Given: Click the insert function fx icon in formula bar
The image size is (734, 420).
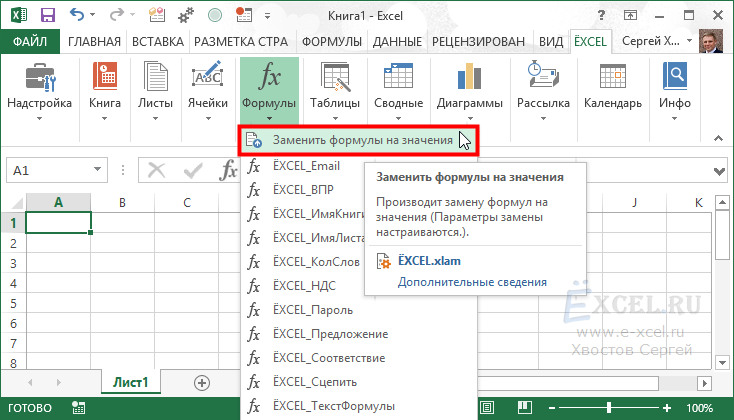Looking at the screenshot, I should pyautogui.click(x=228, y=170).
